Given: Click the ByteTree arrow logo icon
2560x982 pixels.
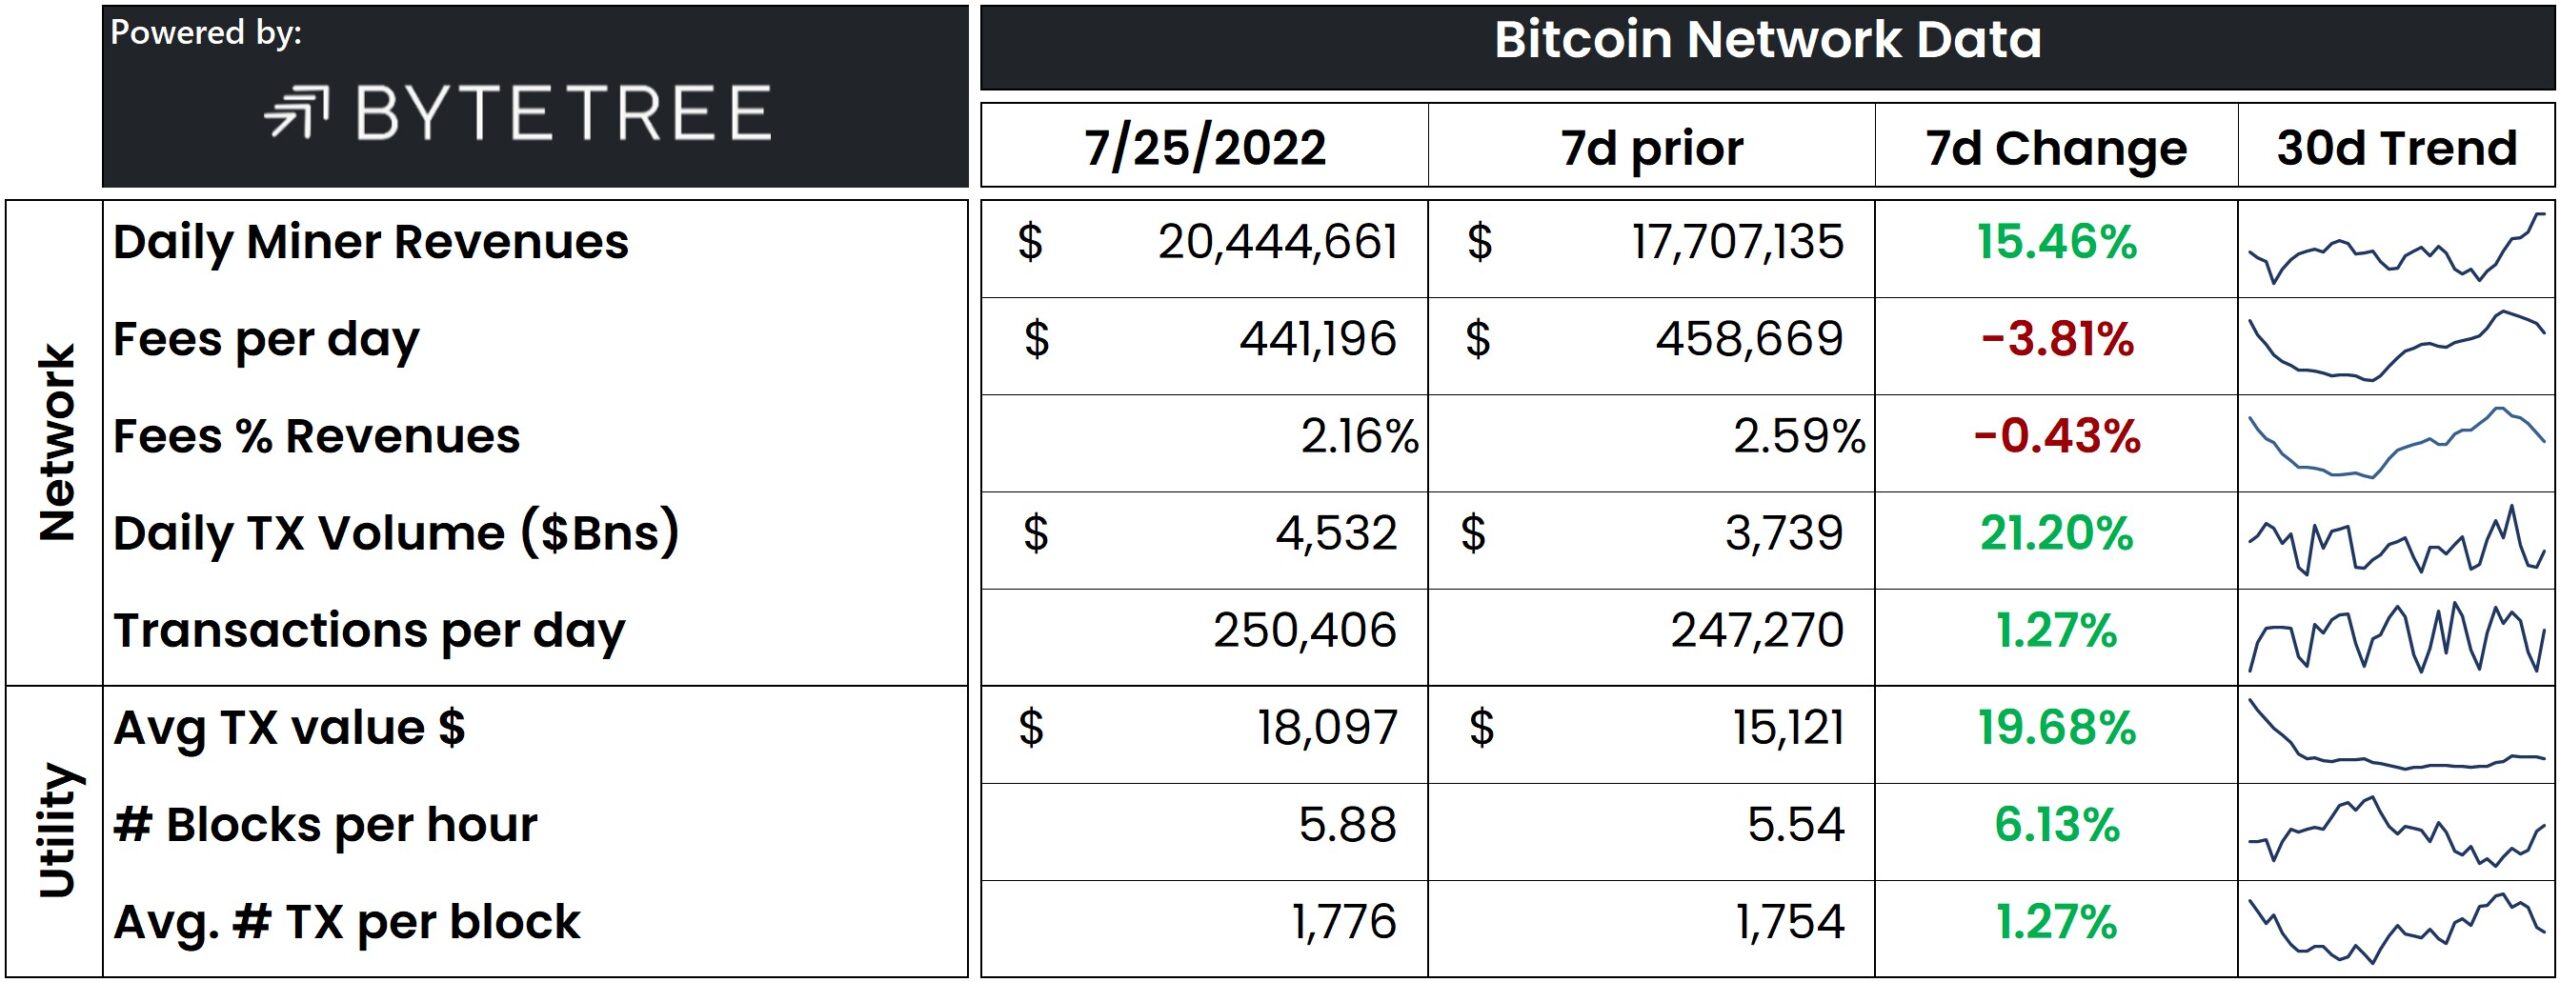Looking at the screenshot, I should pos(296,112).
